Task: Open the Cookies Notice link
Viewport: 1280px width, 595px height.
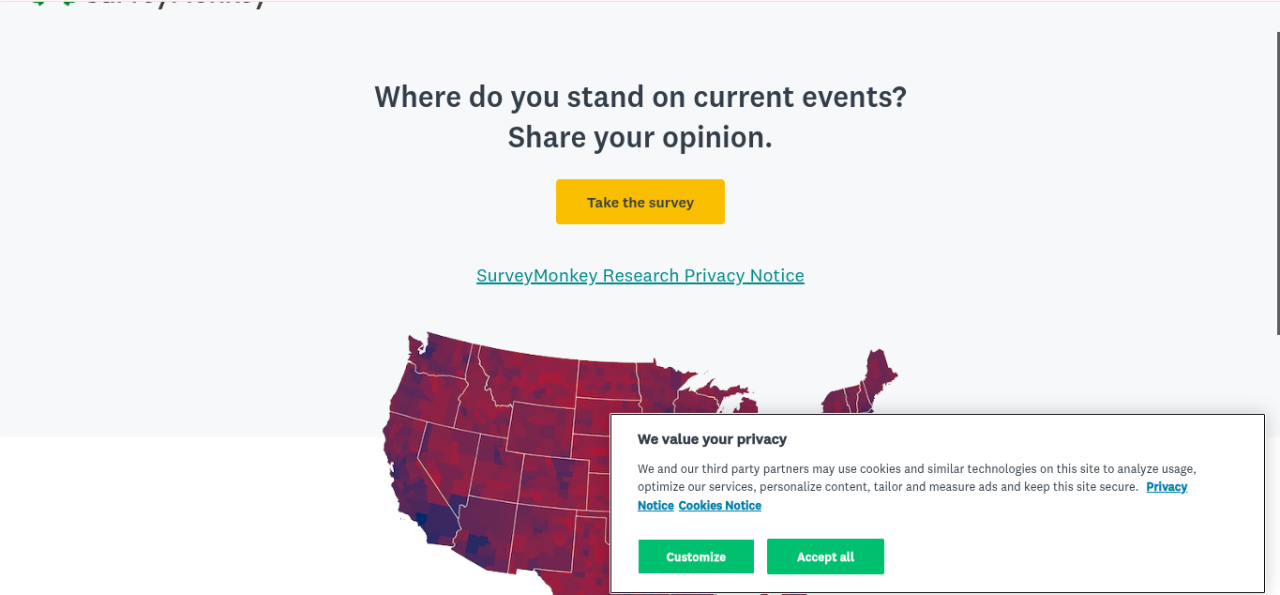Action: [x=720, y=506]
